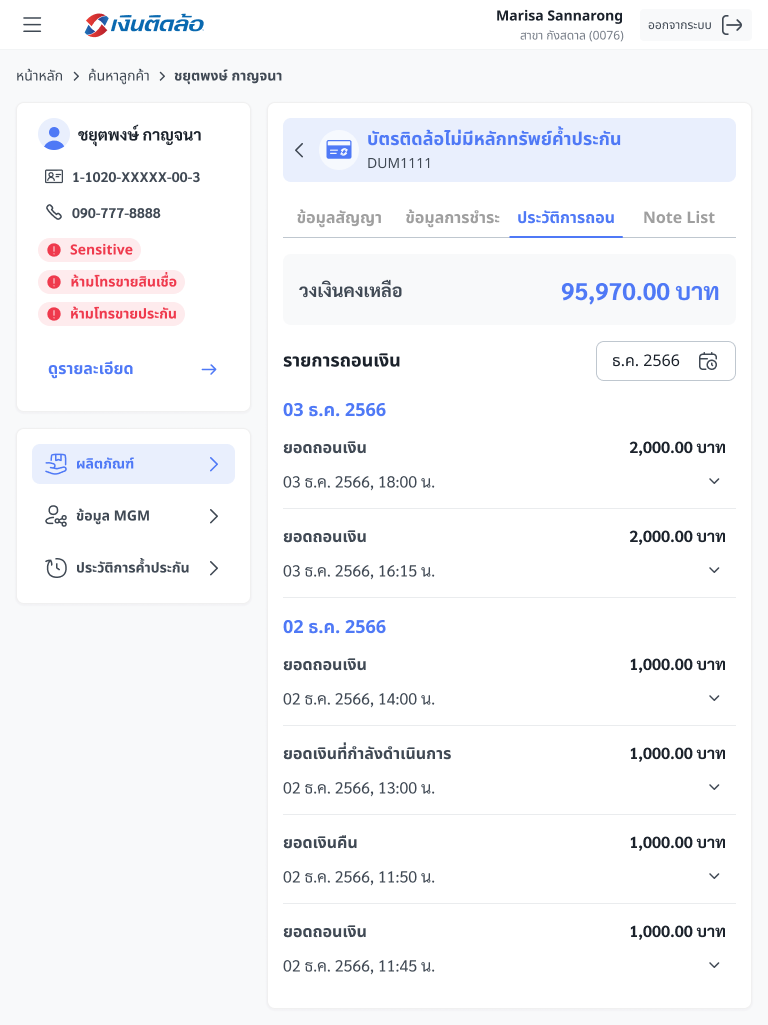Image resolution: width=768 pixels, height=1025 pixels.
Task: Expand the 18:00 withdrawal entry
Action: tap(714, 481)
